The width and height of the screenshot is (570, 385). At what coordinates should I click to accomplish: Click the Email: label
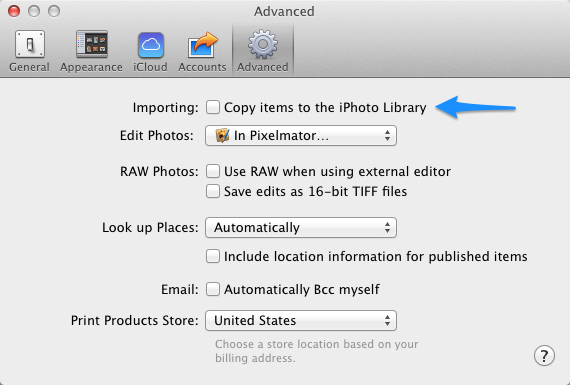180,289
